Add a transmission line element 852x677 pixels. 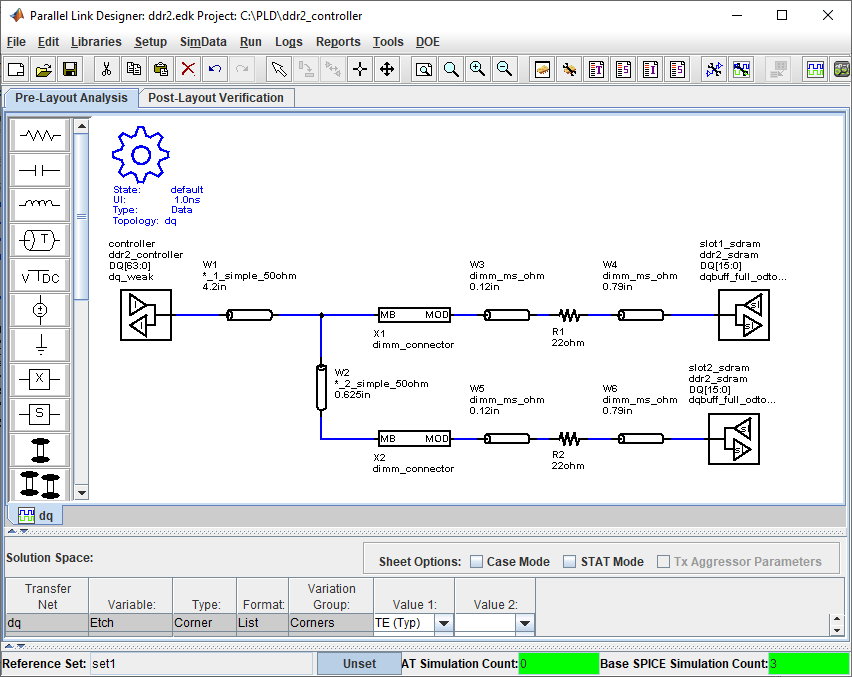40,240
